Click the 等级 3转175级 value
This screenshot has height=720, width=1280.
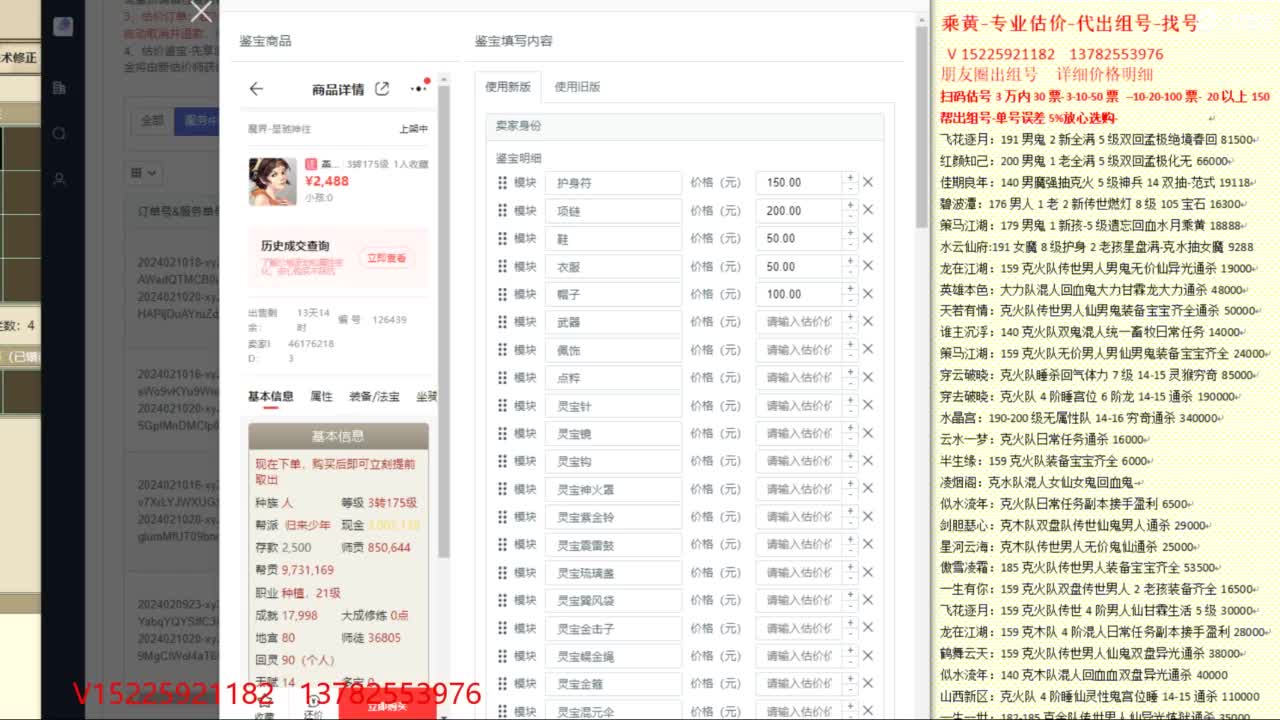[x=392, y=503]
